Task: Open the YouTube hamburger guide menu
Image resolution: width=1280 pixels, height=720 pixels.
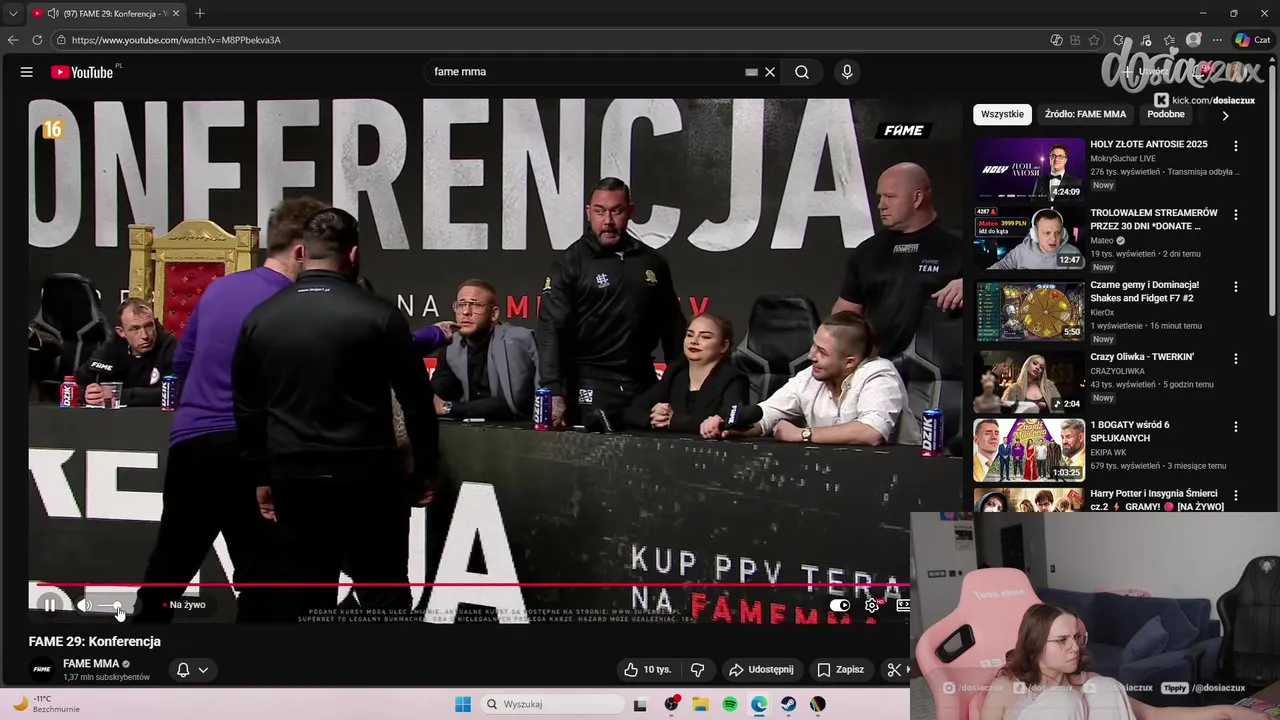Action: (27, 72)
